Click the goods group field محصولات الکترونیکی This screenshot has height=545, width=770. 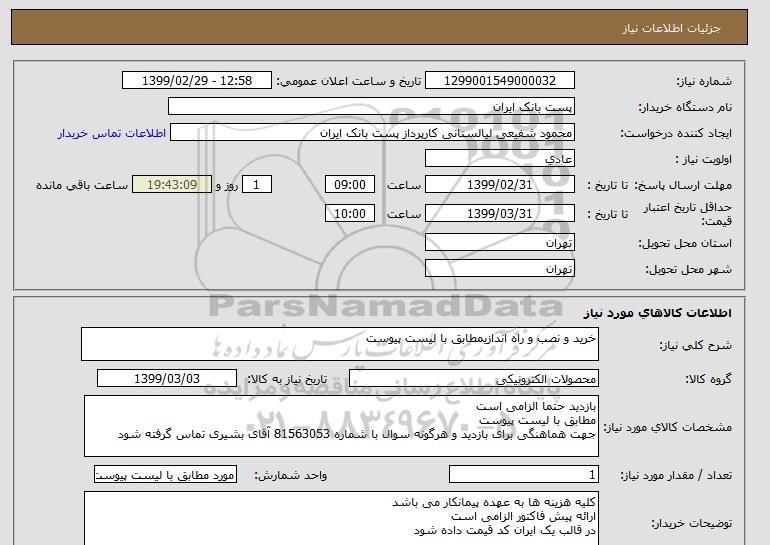[x=474, y=379]
